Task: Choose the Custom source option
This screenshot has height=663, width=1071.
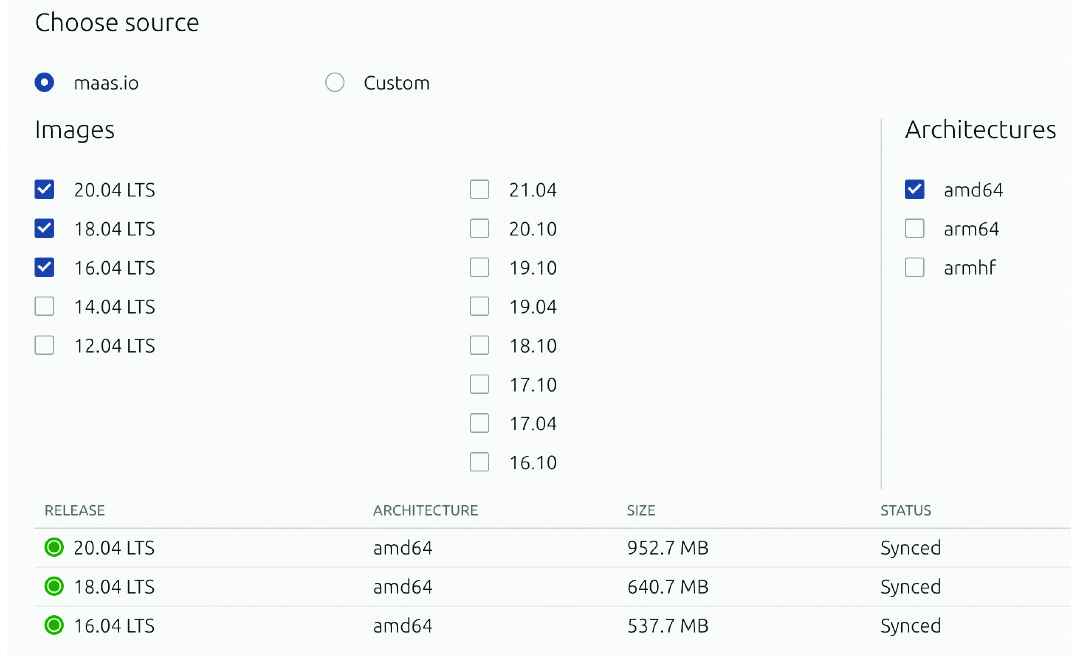Action: pos(335,83)
